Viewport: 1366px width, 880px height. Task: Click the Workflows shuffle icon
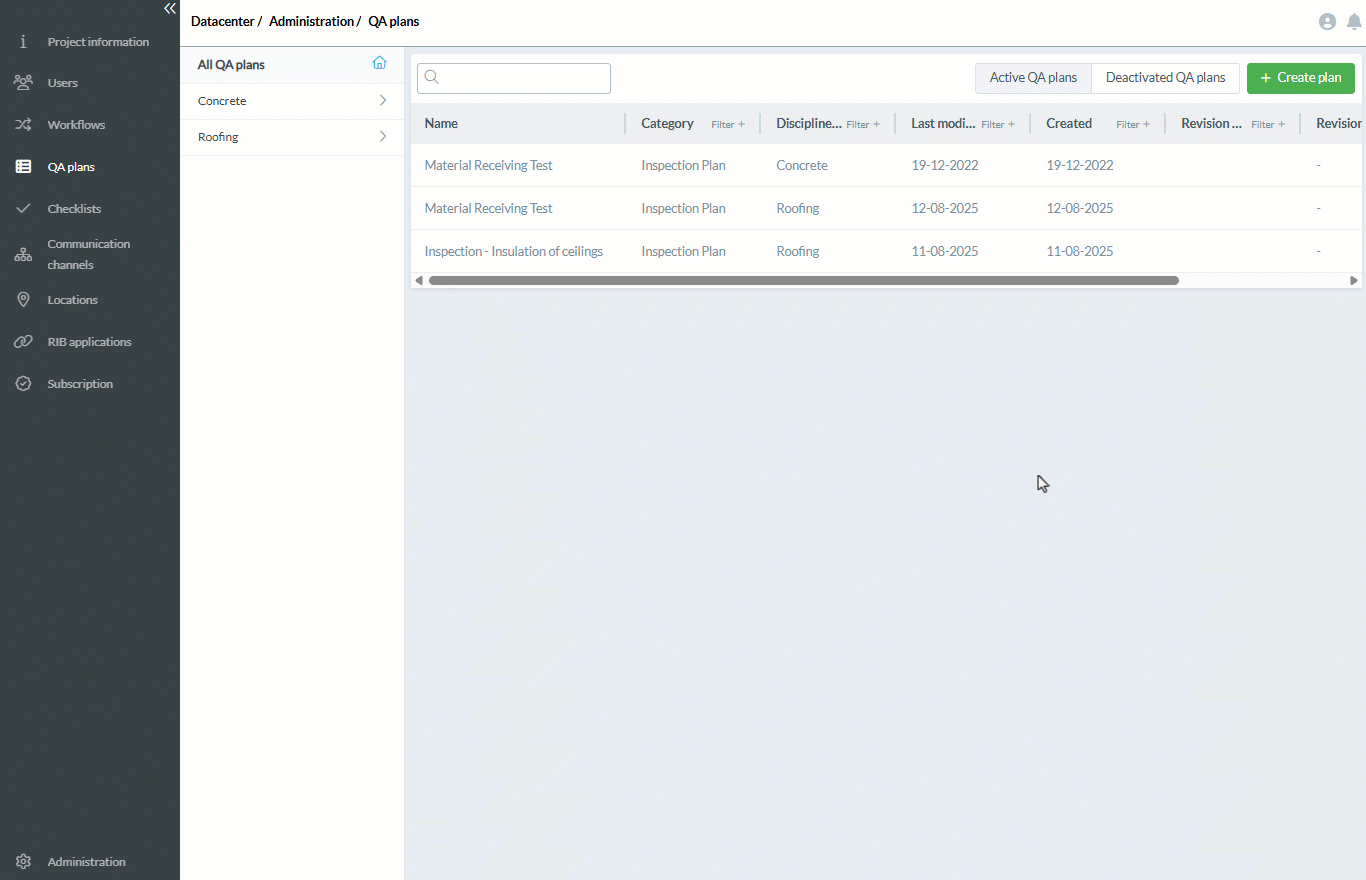point(23,125)
